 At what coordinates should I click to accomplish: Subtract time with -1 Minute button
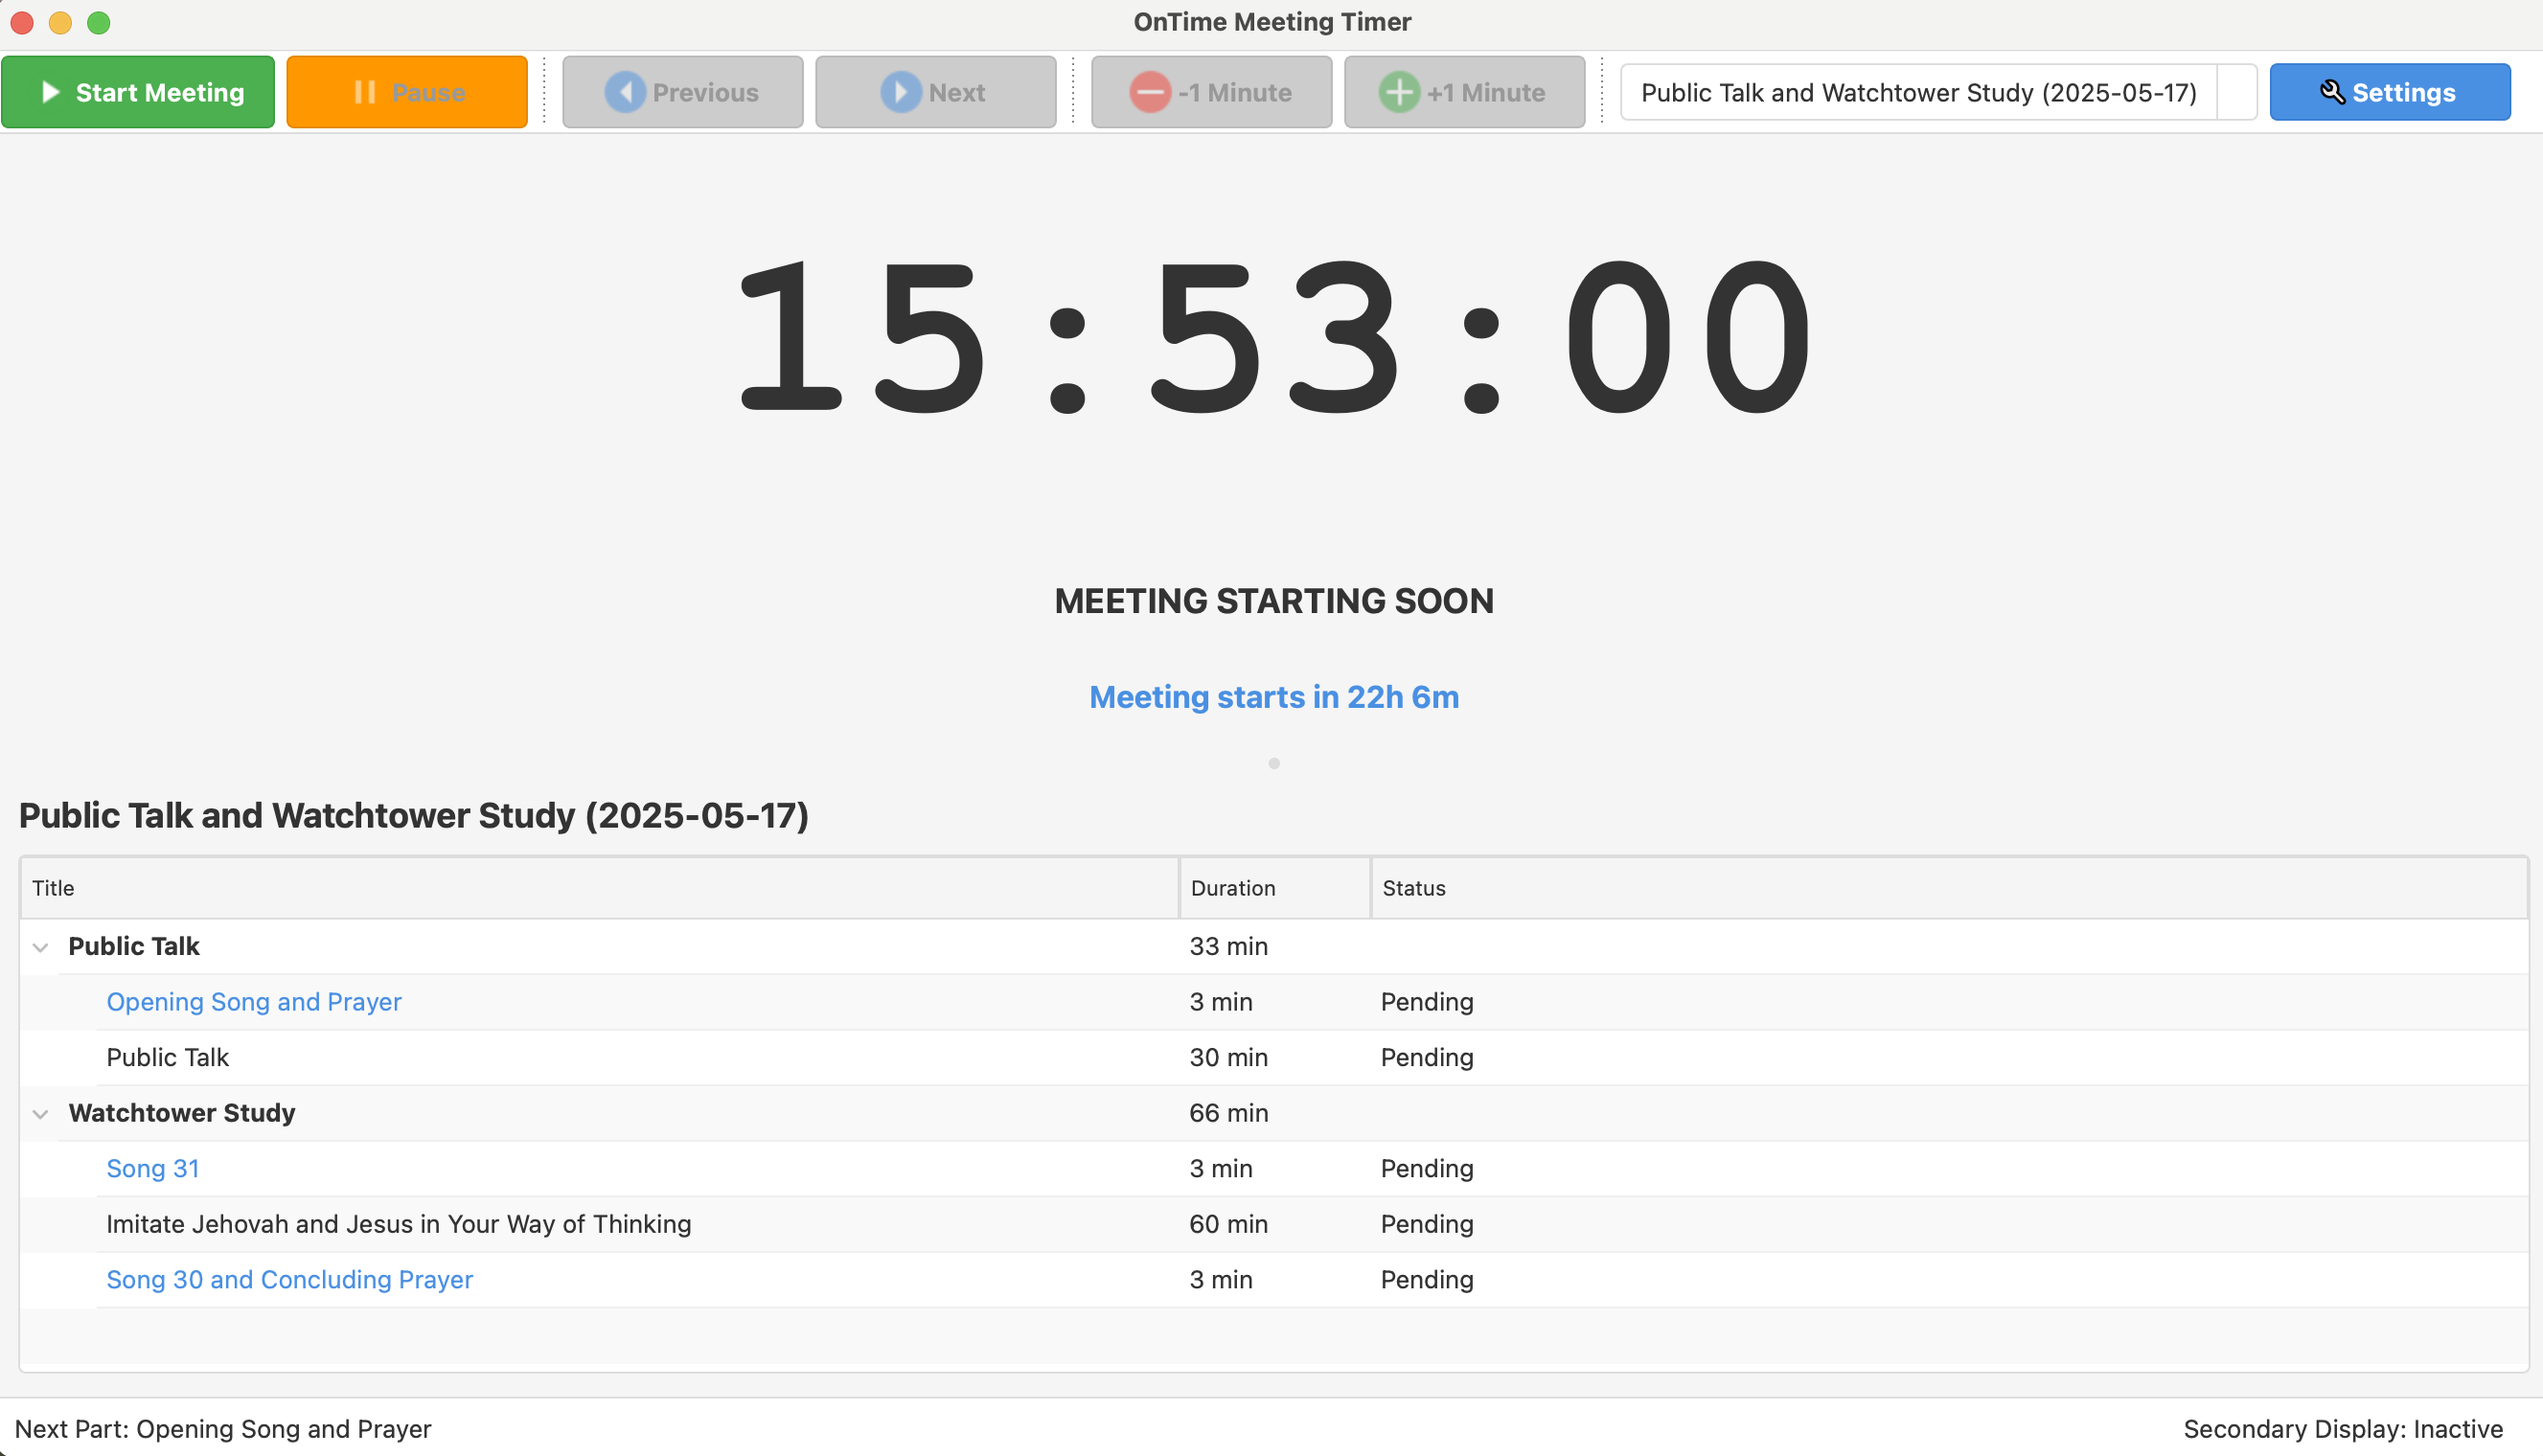pos(1211,92)
